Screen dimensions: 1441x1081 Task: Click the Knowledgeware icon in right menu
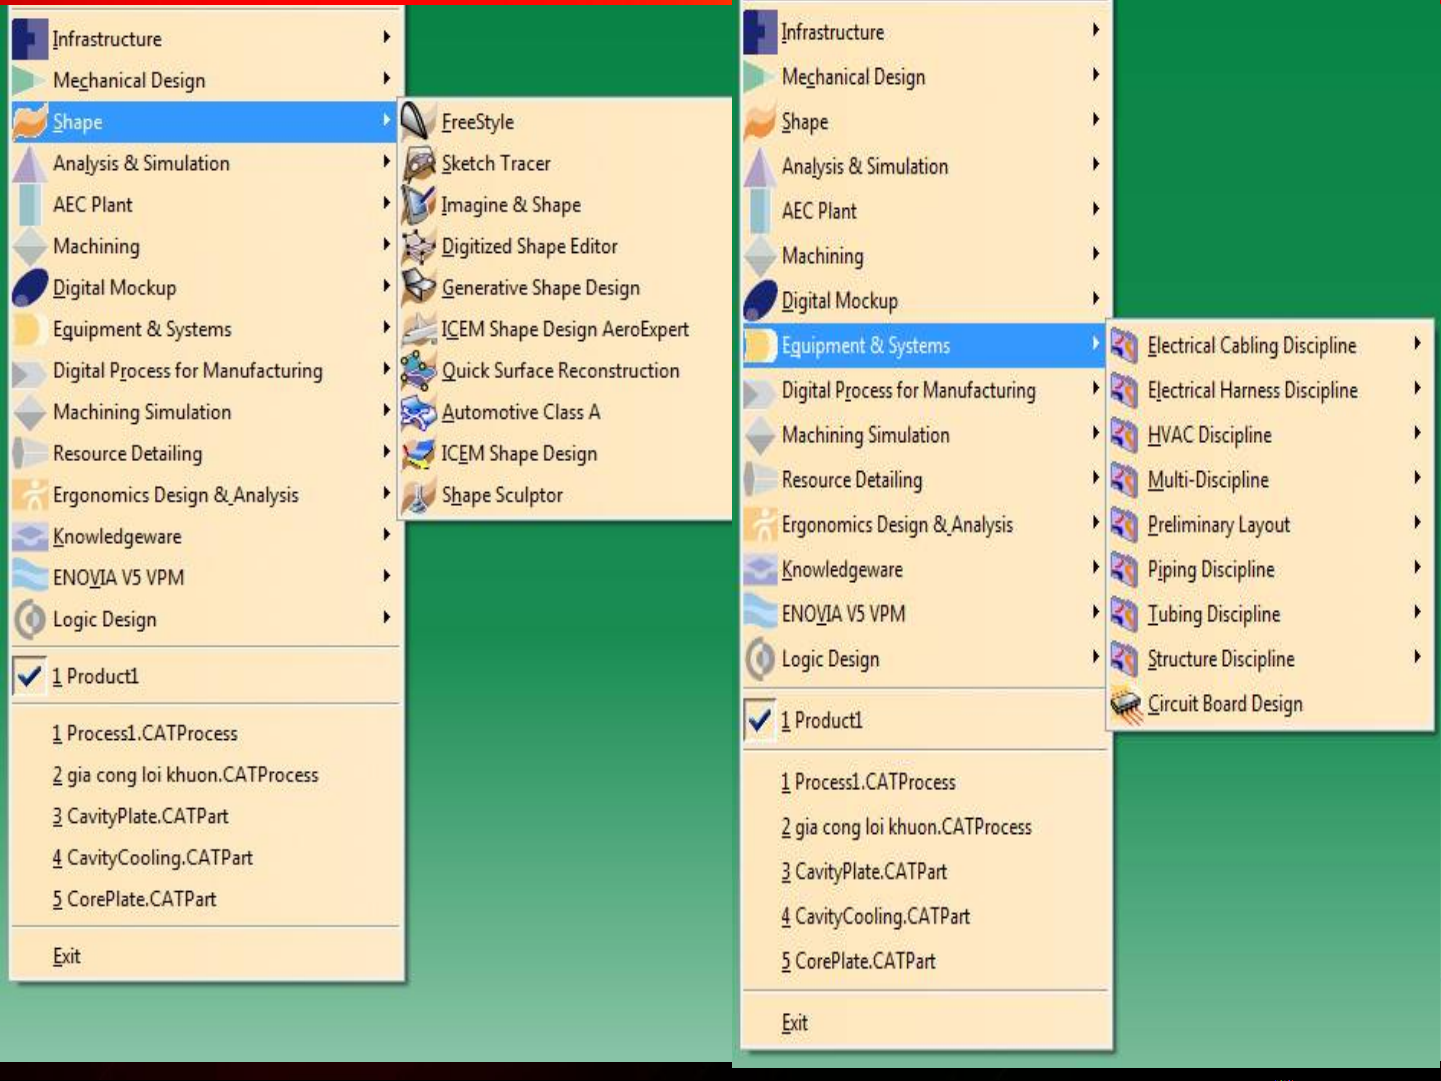click(x=760, y=569)
